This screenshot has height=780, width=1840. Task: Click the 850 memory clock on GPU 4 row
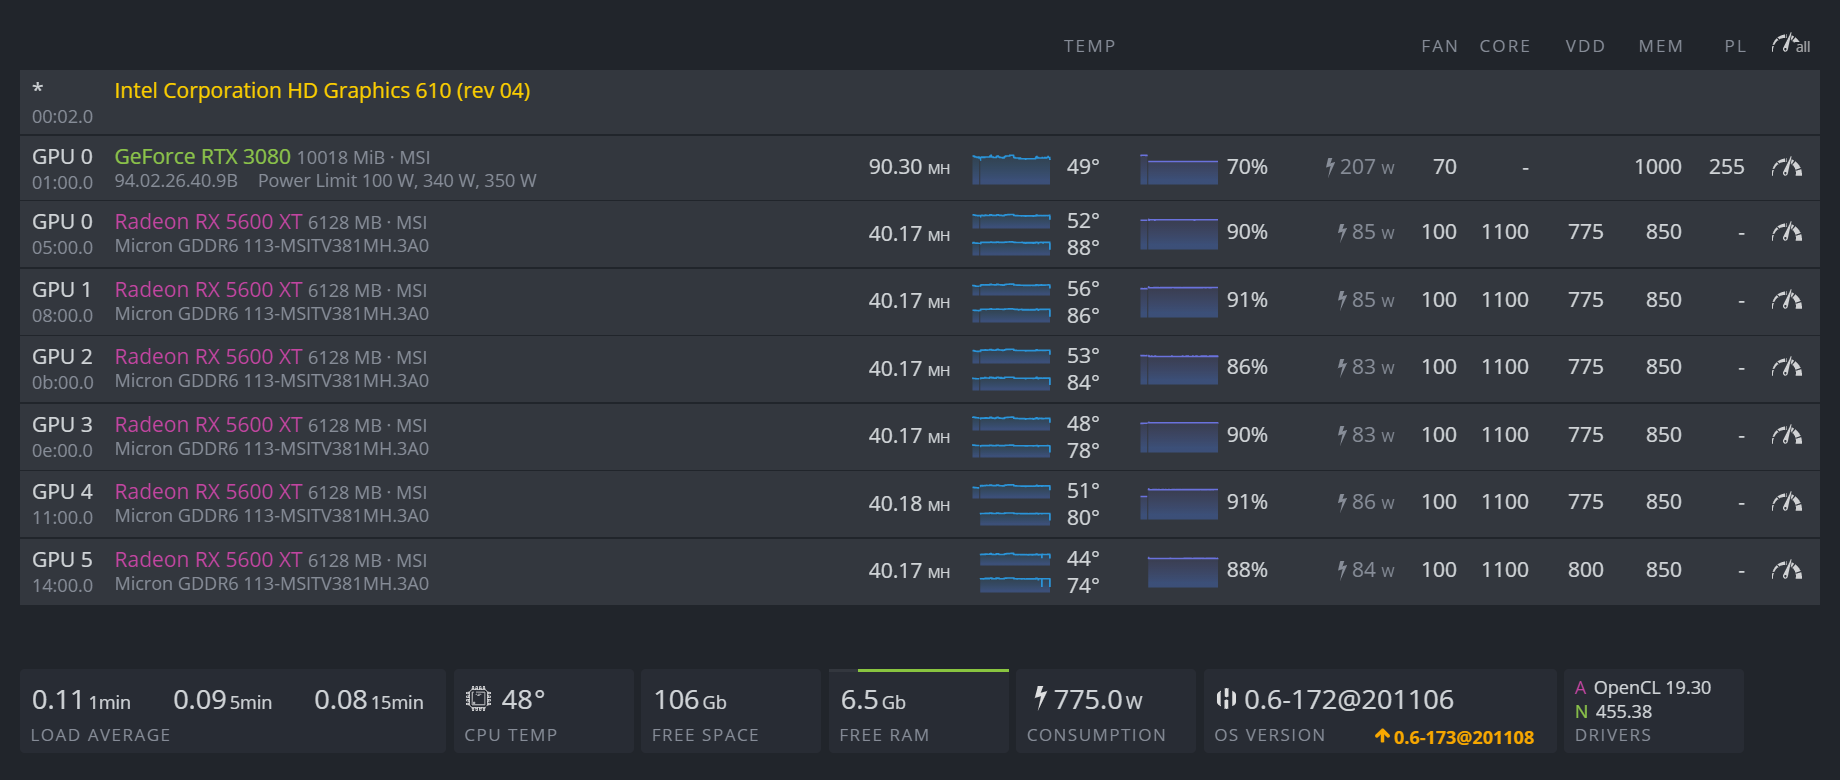click(1664, 502)
